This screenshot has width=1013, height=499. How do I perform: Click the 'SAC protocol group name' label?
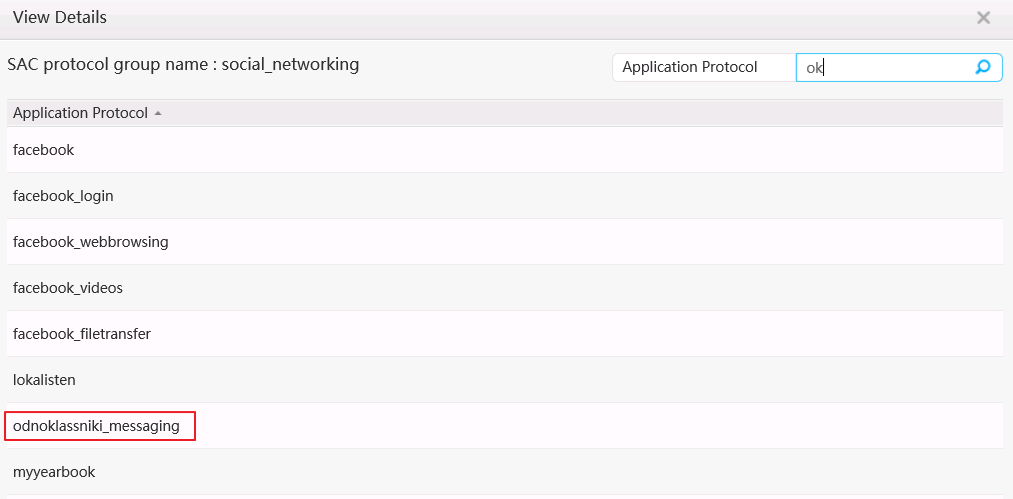(x=108, y=64)
